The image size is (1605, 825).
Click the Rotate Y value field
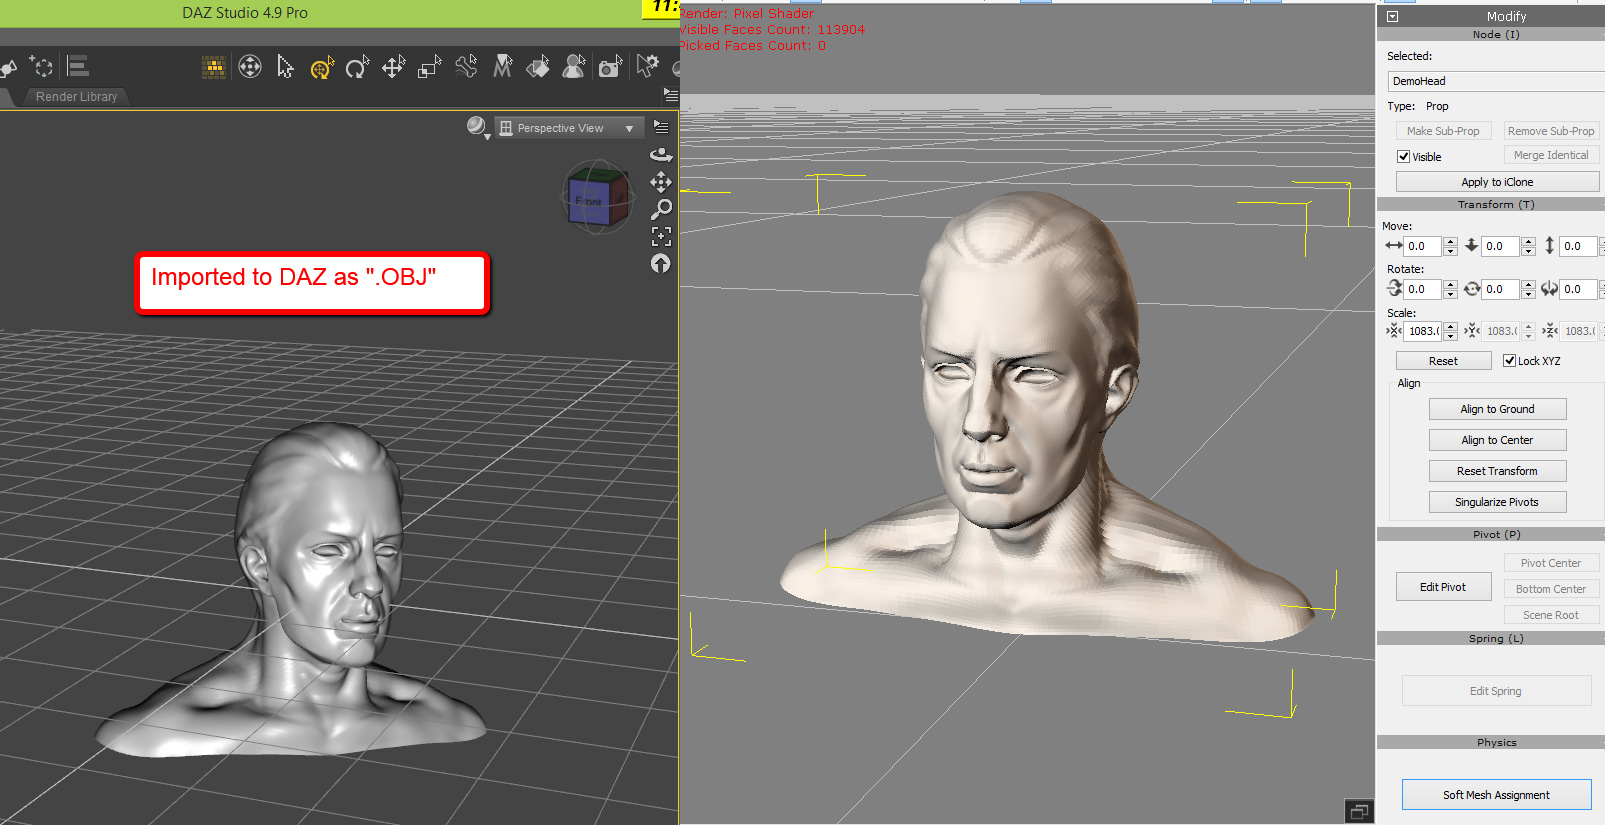1500,289
